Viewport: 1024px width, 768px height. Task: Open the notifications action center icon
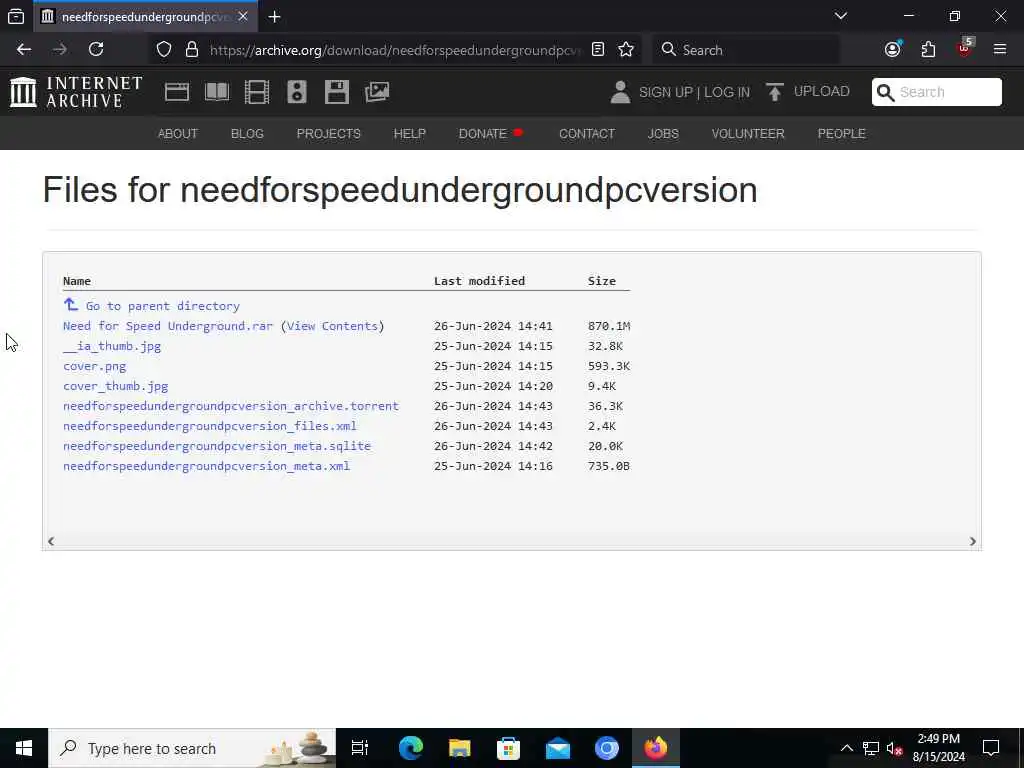tap(991, 748)
